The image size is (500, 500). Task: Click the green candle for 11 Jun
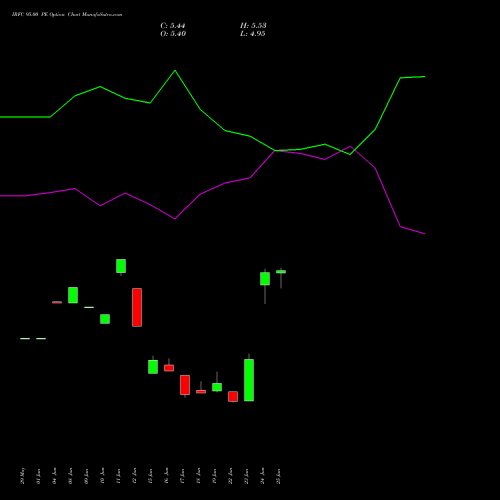click(121, 266)
